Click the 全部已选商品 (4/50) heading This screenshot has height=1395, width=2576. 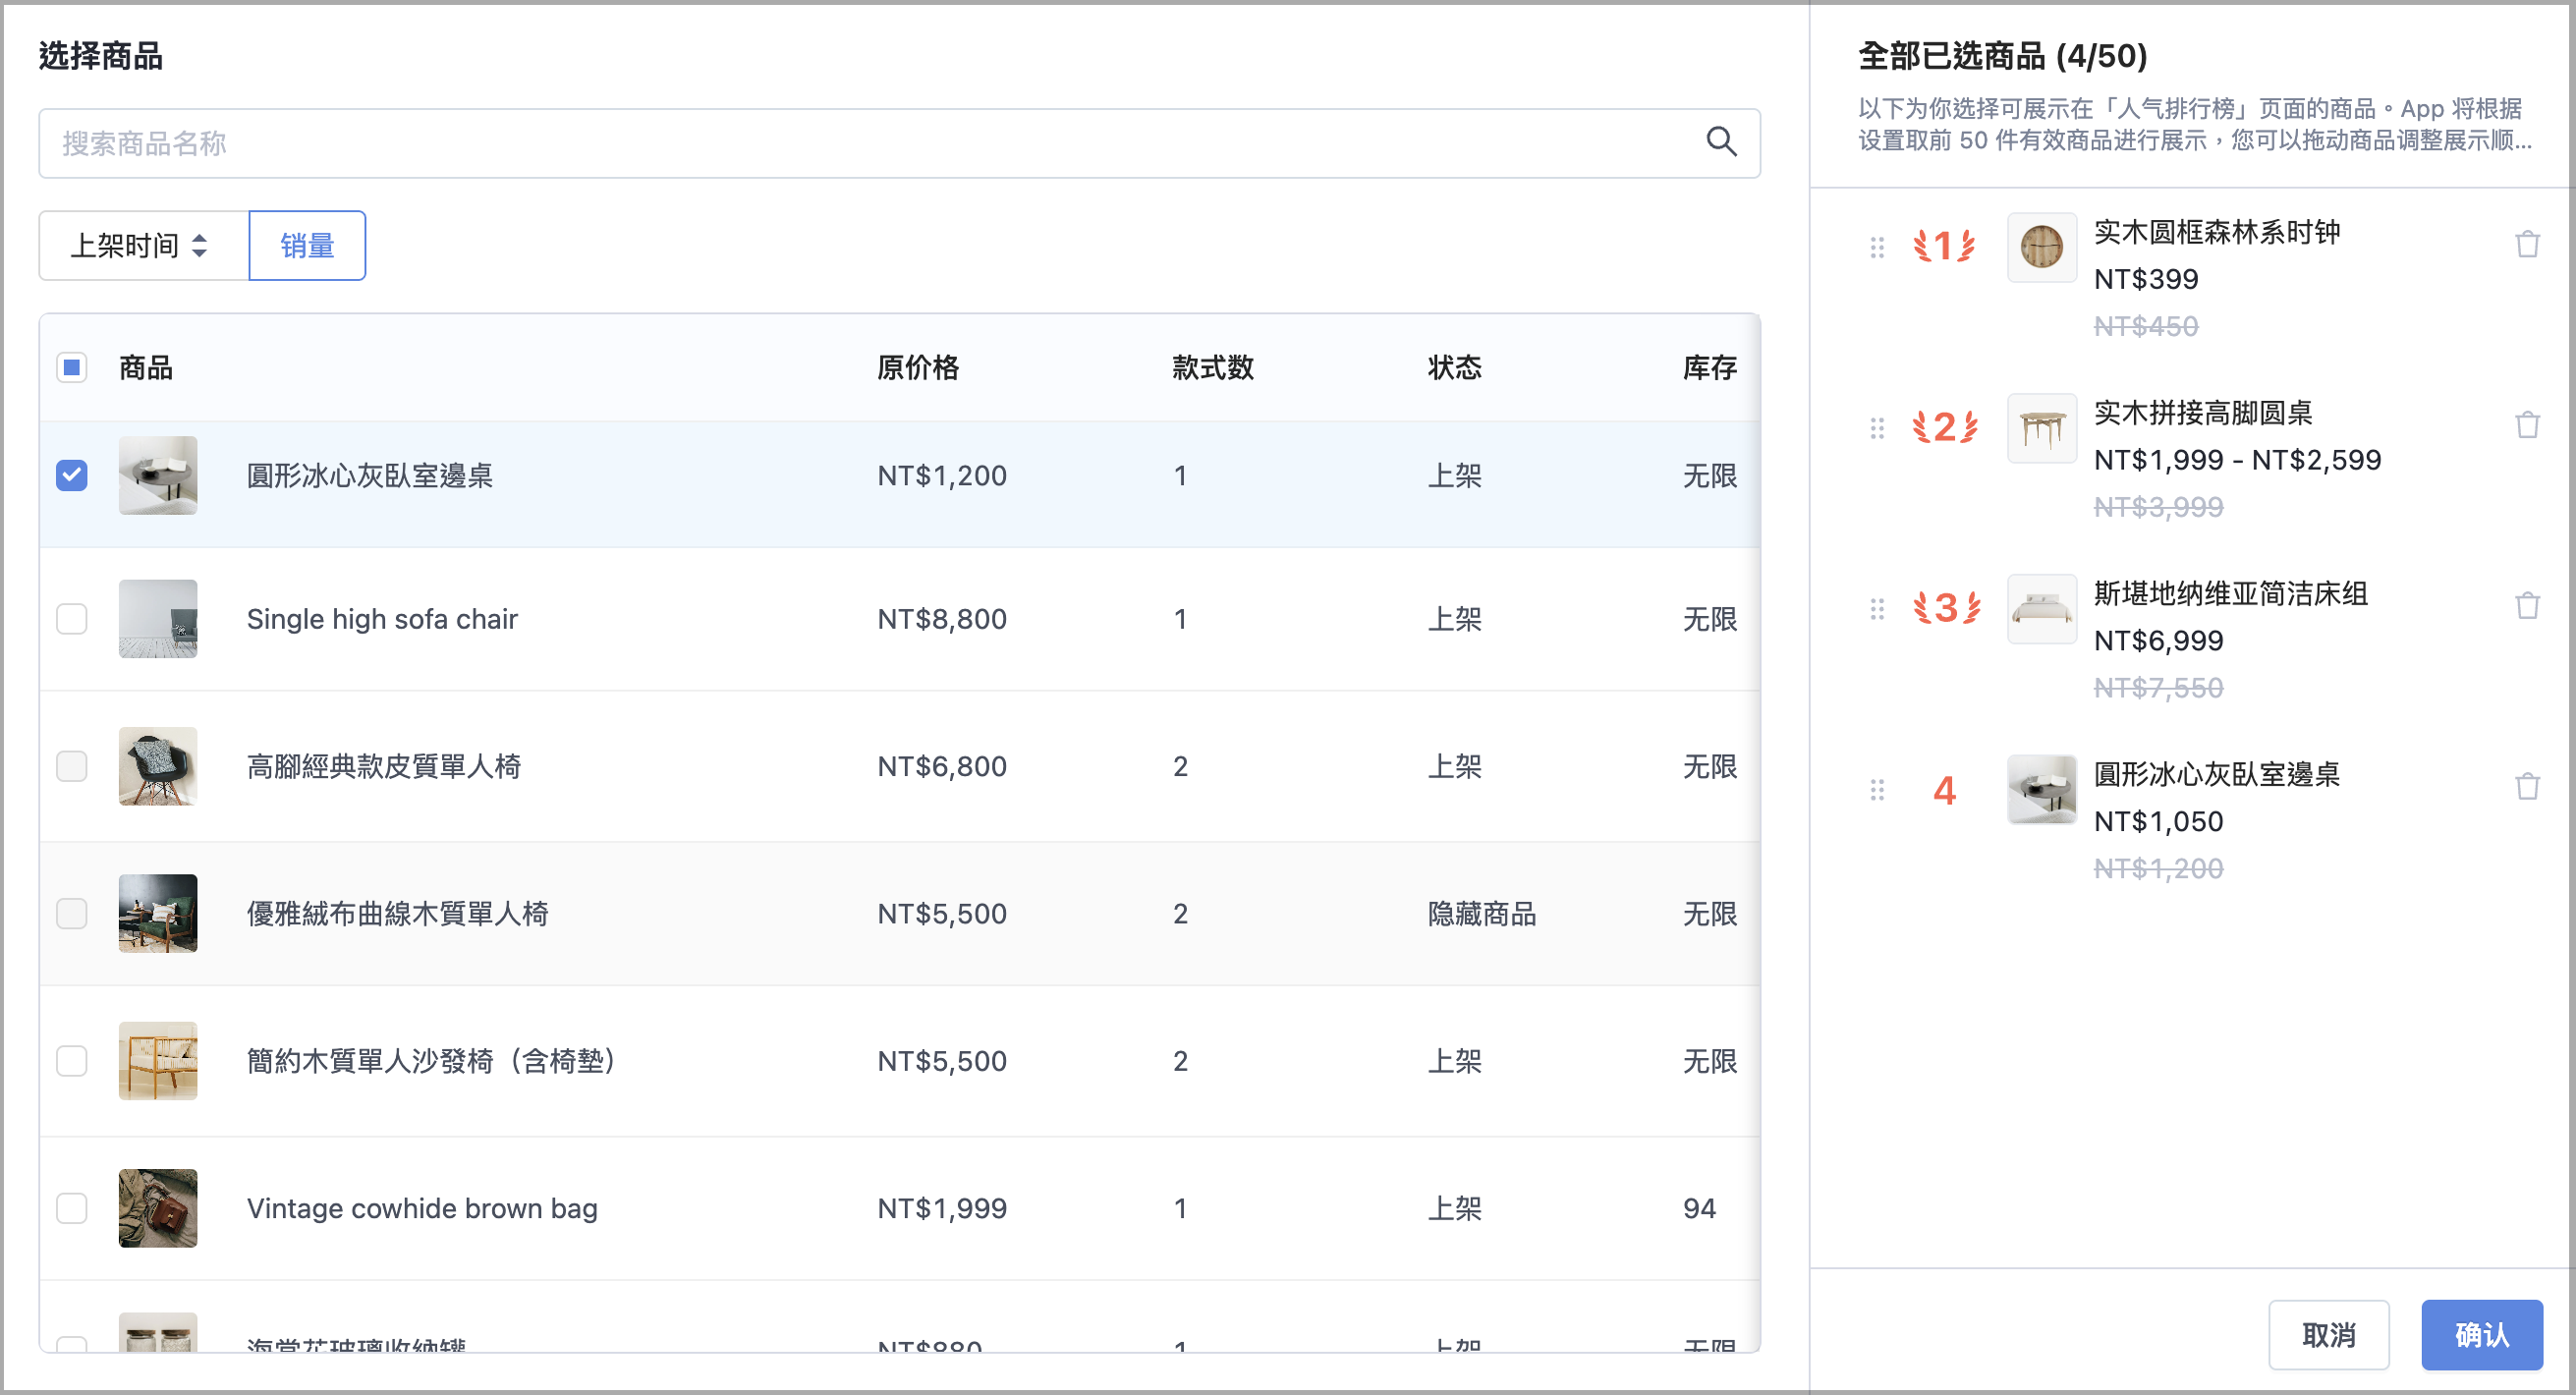2002,56
